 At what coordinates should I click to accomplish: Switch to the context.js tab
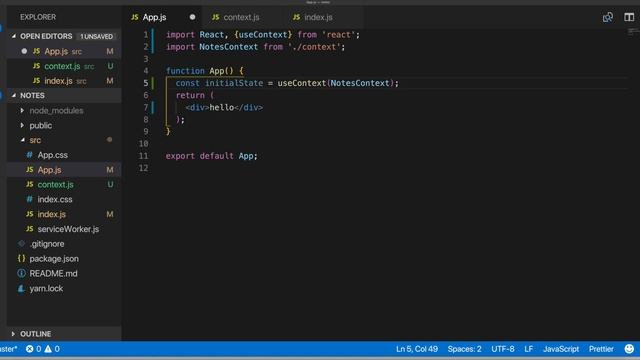pos(241,17)
